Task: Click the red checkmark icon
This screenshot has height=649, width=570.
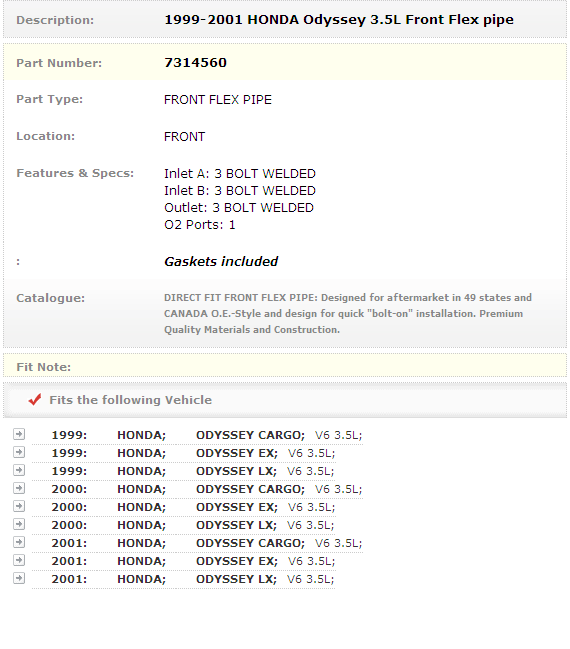Action: 35,399
